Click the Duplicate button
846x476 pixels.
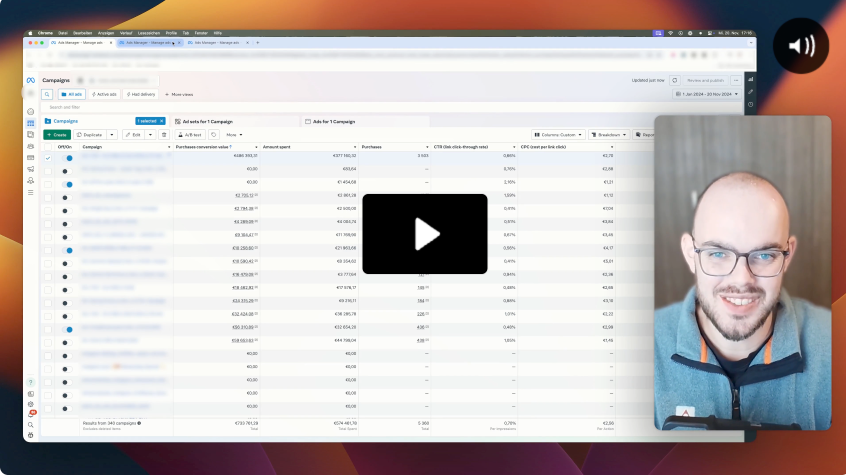[x=90, y=135]
